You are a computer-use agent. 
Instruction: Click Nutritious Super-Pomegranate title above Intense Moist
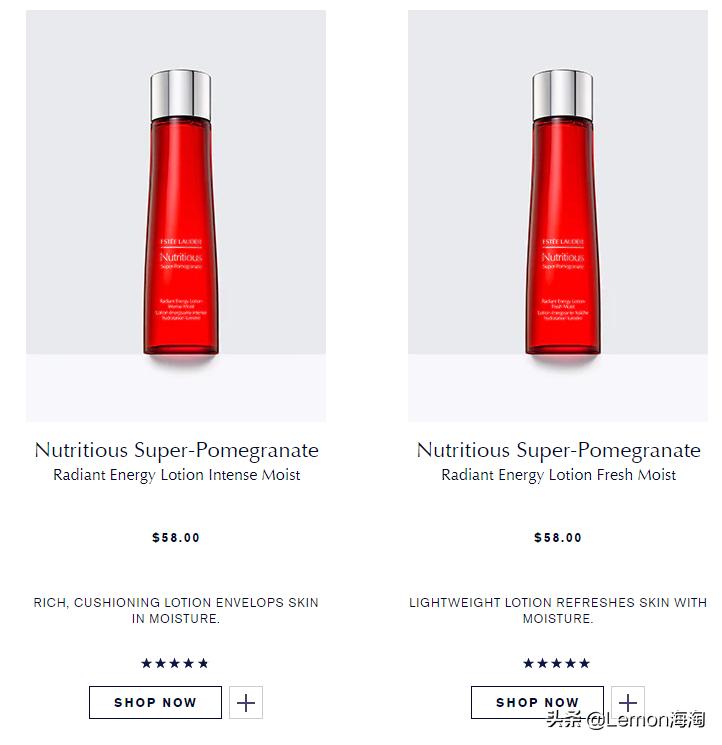176,450
